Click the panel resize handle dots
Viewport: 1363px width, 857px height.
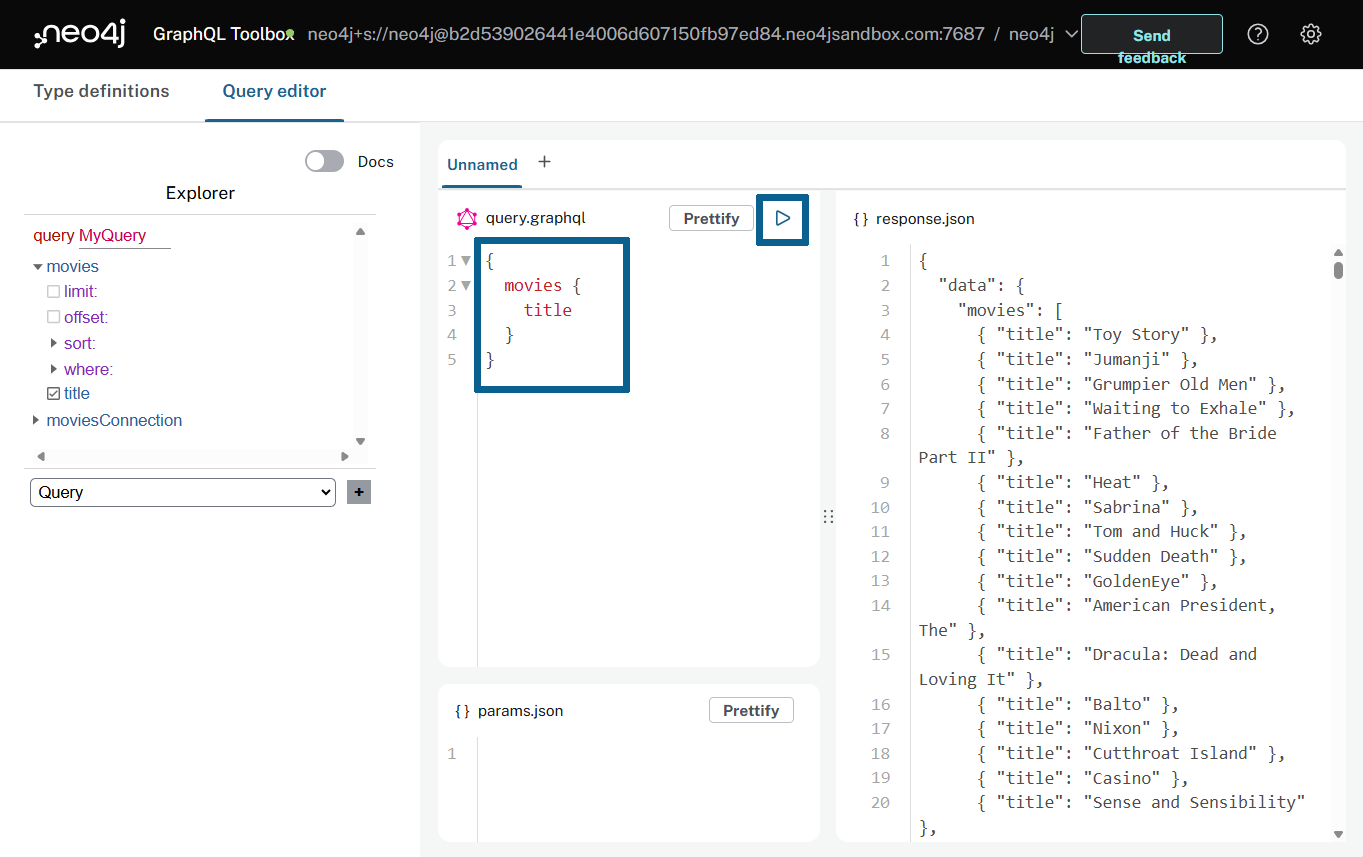pyautogui.click(x=828, y=516)
